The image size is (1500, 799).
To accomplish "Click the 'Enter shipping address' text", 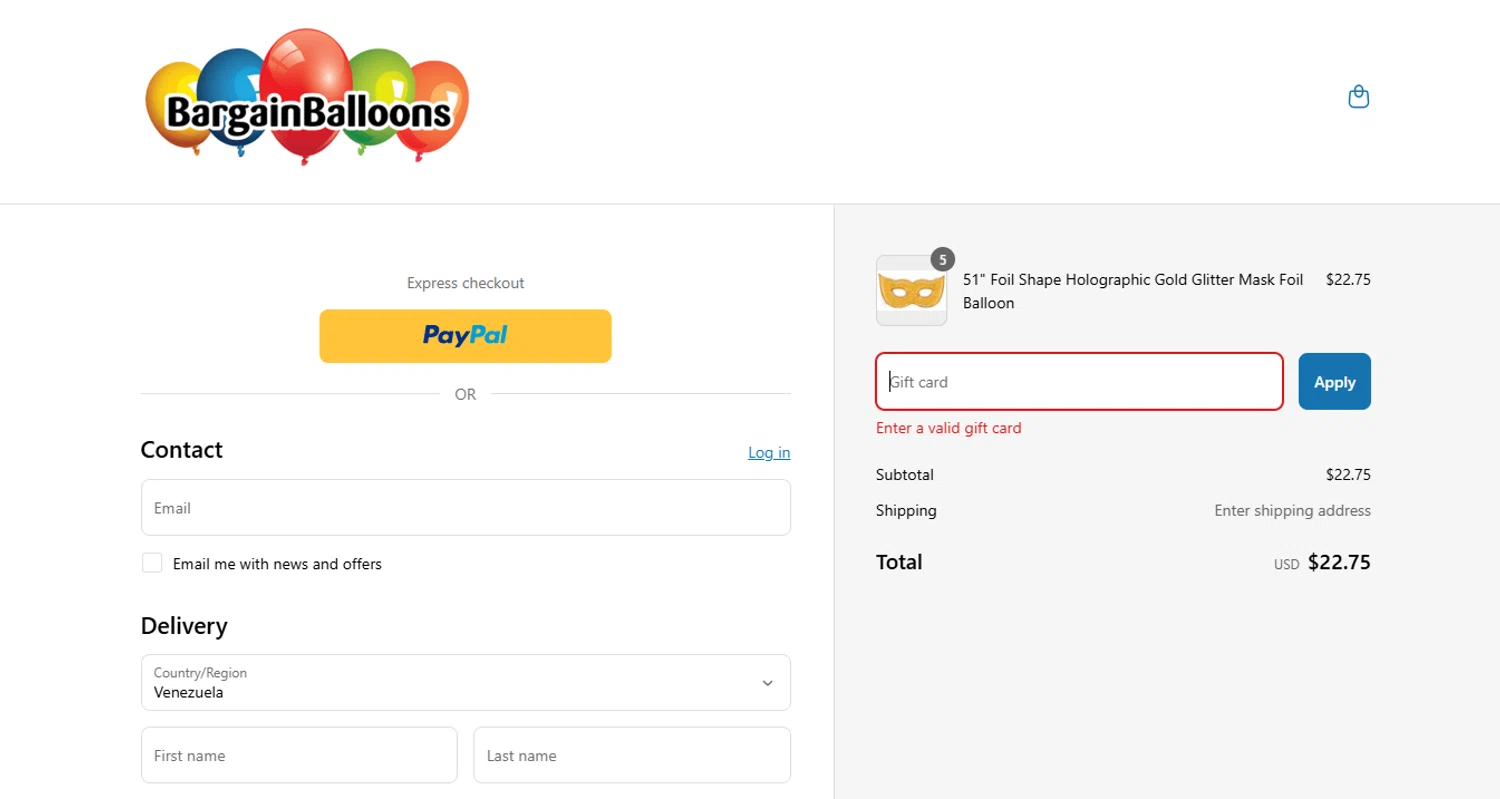I will 1292,510.
